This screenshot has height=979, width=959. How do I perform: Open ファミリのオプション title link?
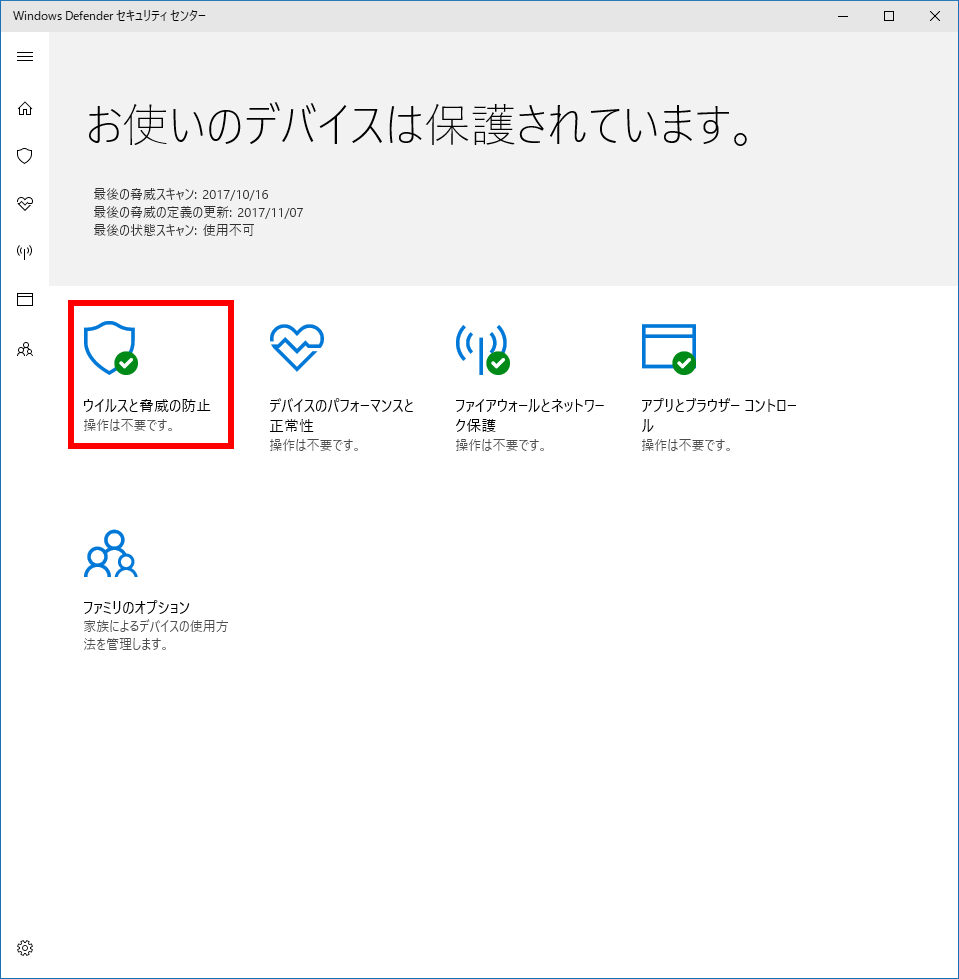[136, 607]
